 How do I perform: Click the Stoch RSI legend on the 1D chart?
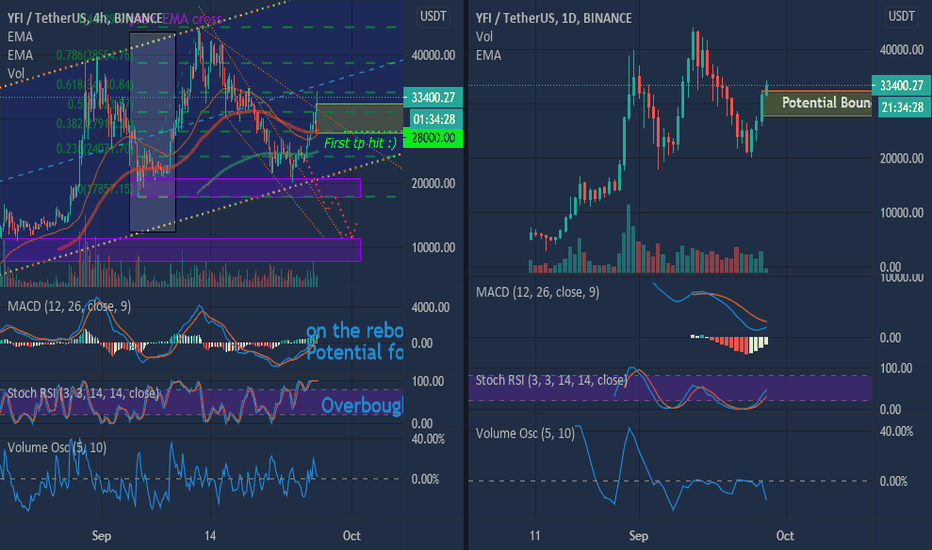(x=552, y=380)
